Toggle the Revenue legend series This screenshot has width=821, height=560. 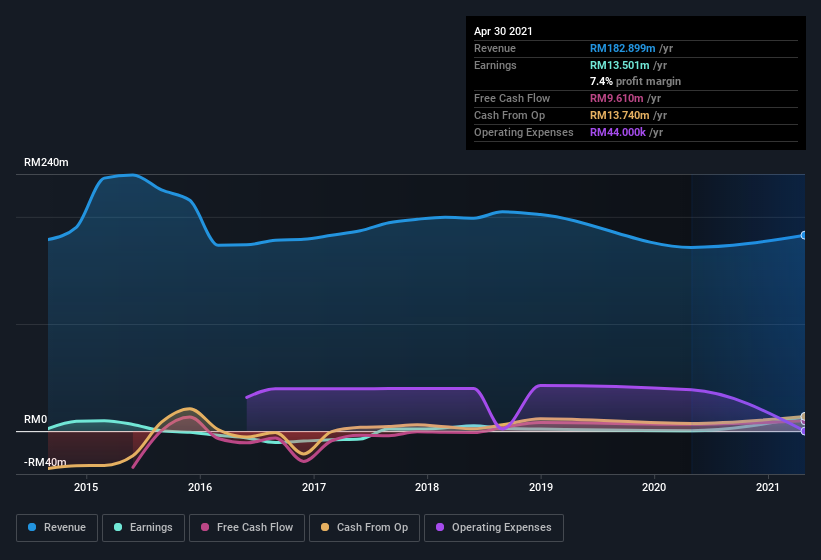coord(57,528)
